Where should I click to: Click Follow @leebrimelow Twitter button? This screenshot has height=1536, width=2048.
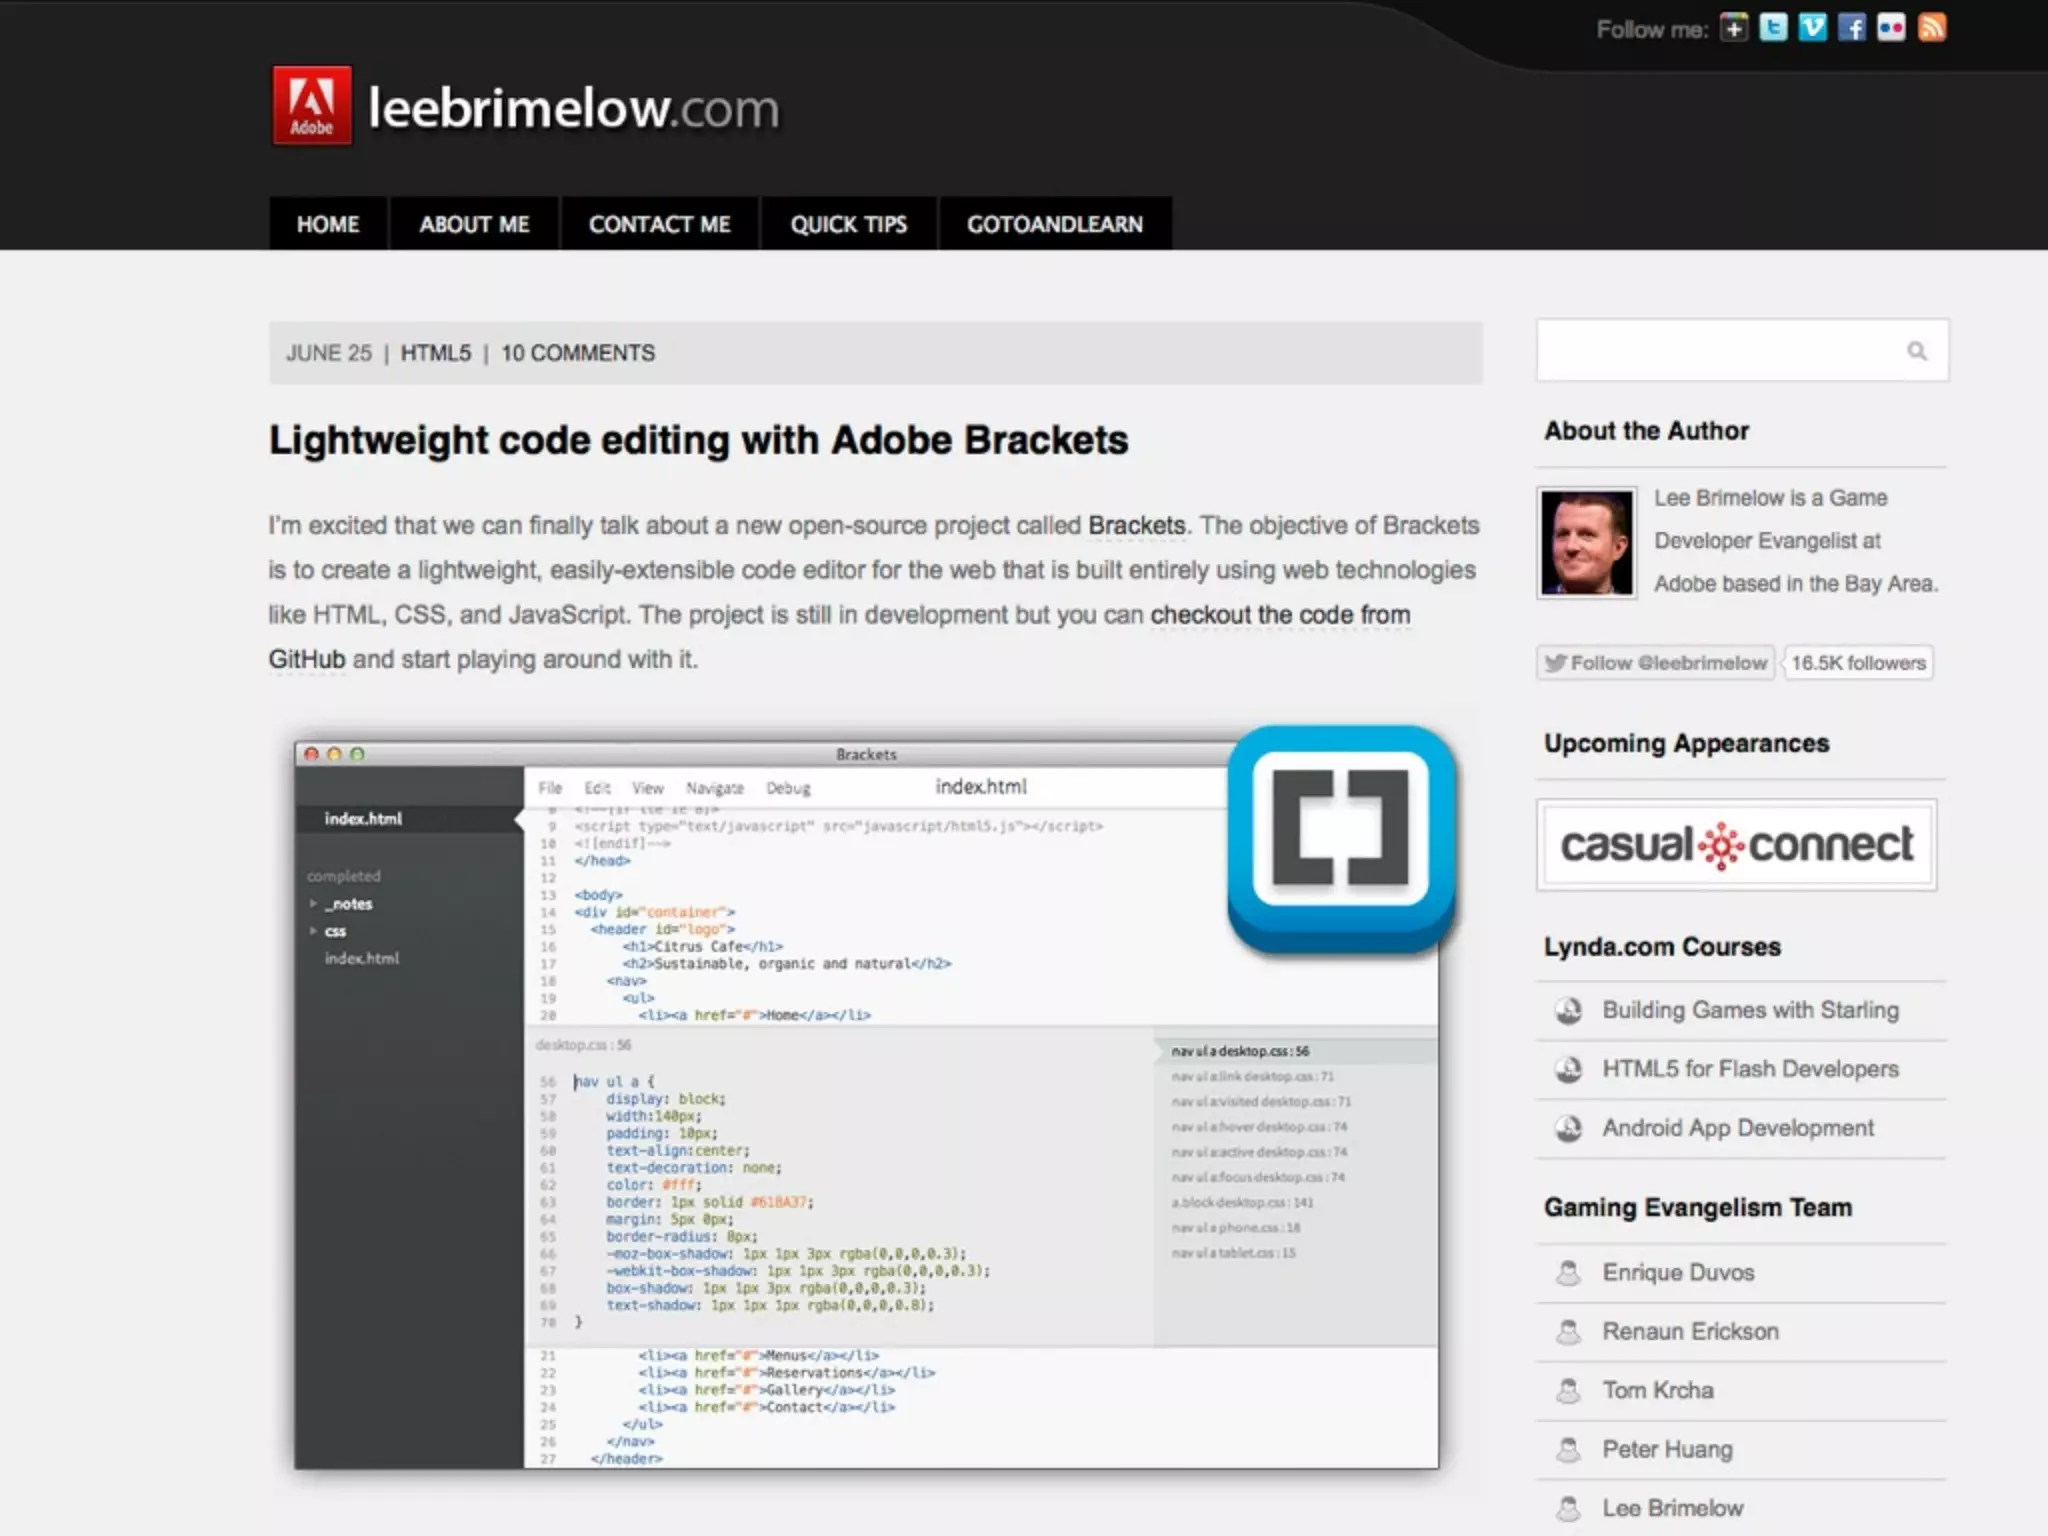(x=1656, y=663)
